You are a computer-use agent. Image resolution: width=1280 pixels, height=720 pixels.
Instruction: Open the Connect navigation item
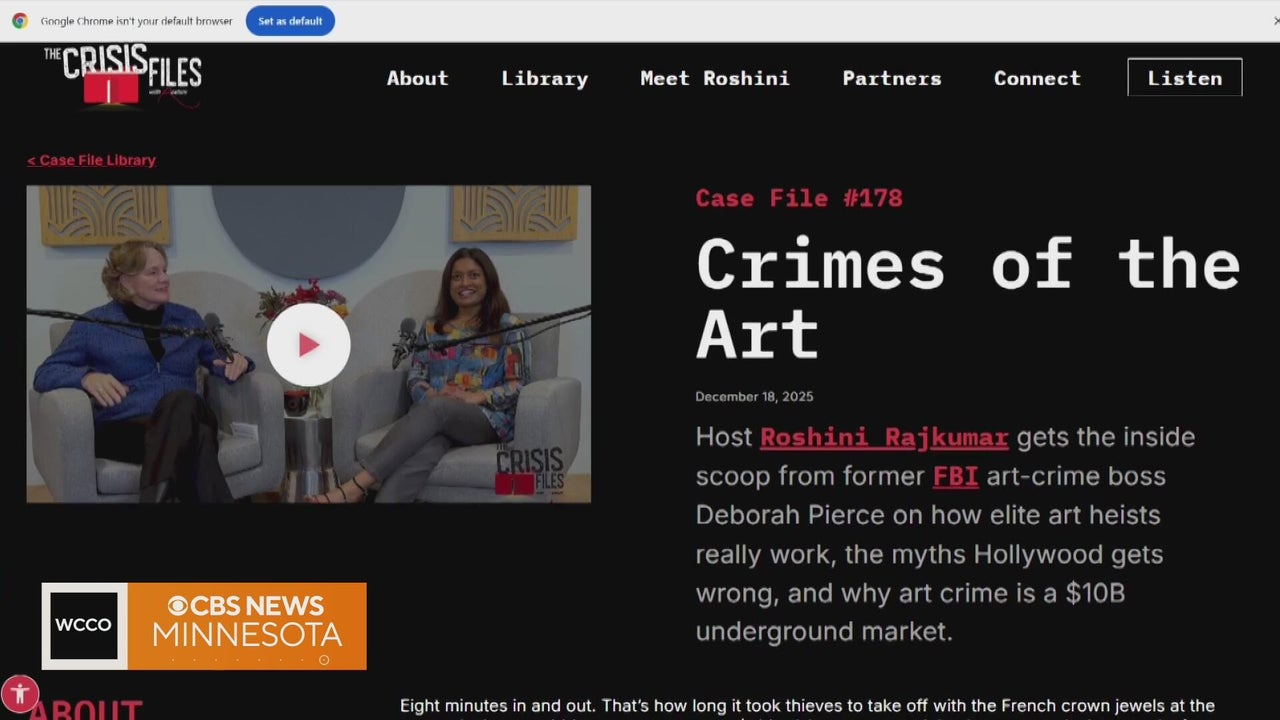1036,78
